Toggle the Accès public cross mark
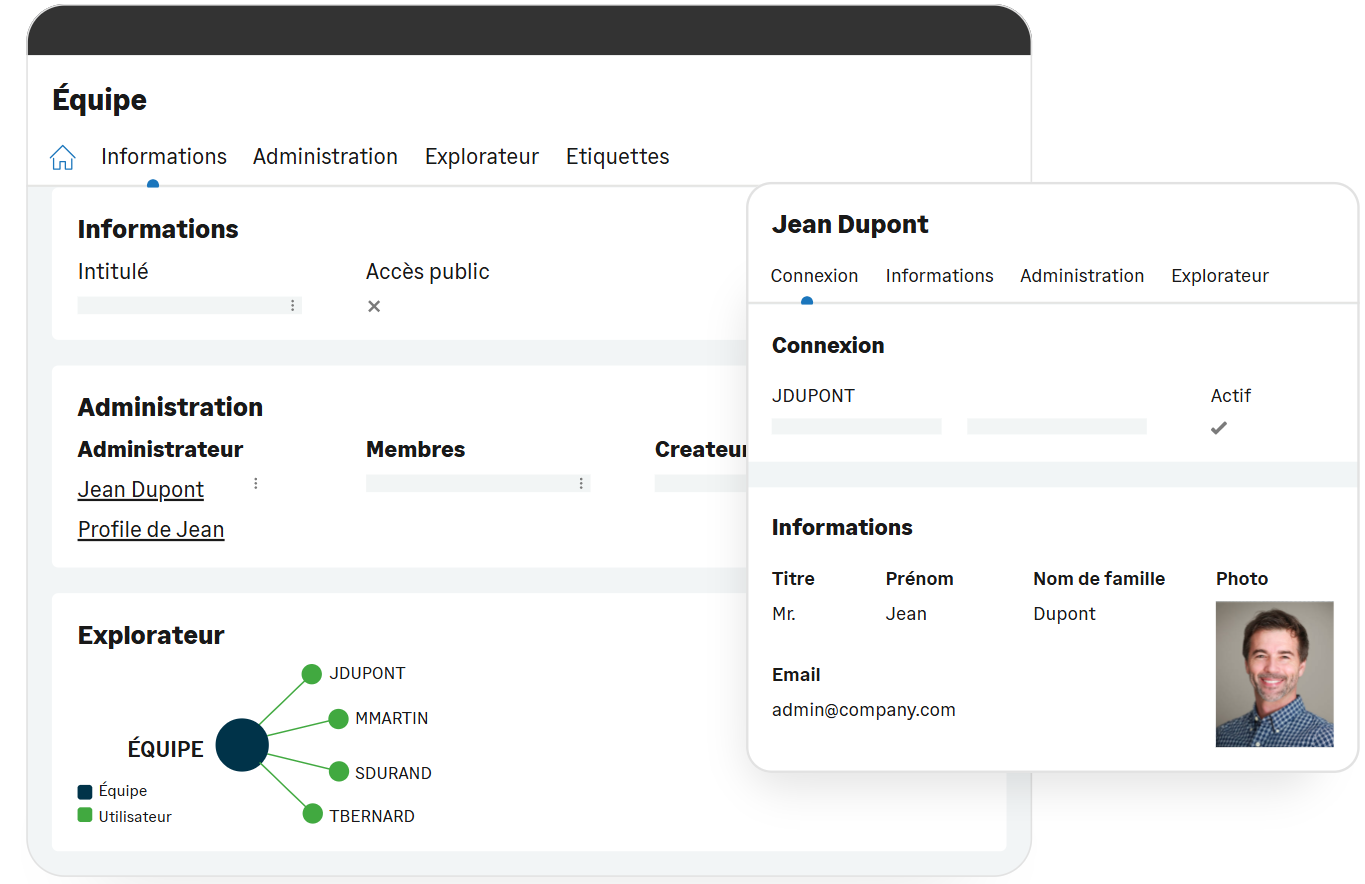 pos(374,306)
